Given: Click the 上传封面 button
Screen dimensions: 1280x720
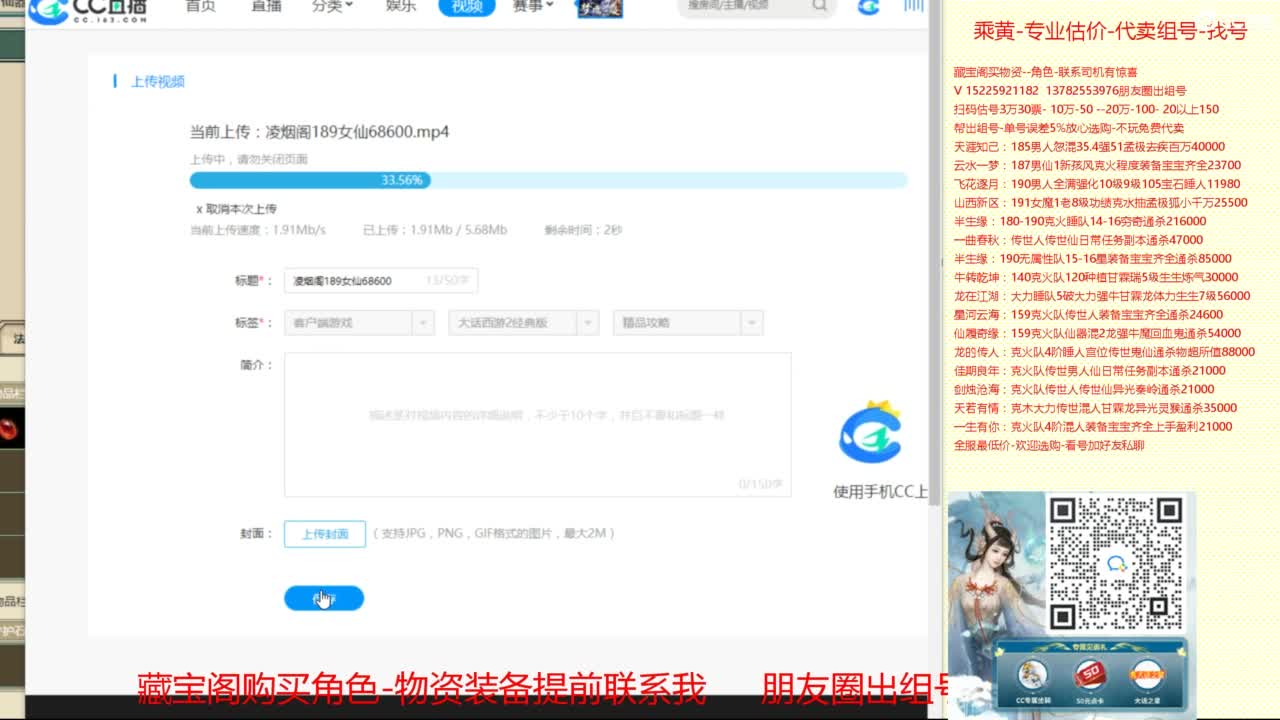Looking at the screenshot, I should (x=325, y=534).
